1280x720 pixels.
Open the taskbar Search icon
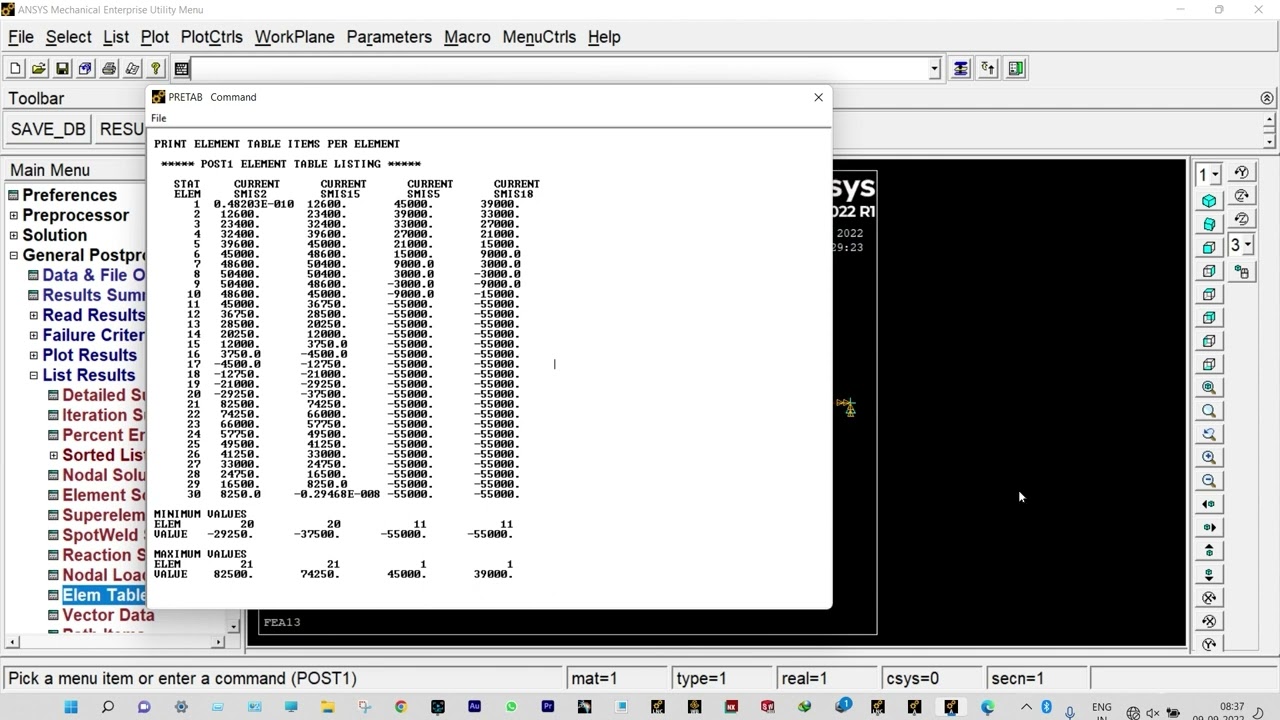[x=107, y=707]
